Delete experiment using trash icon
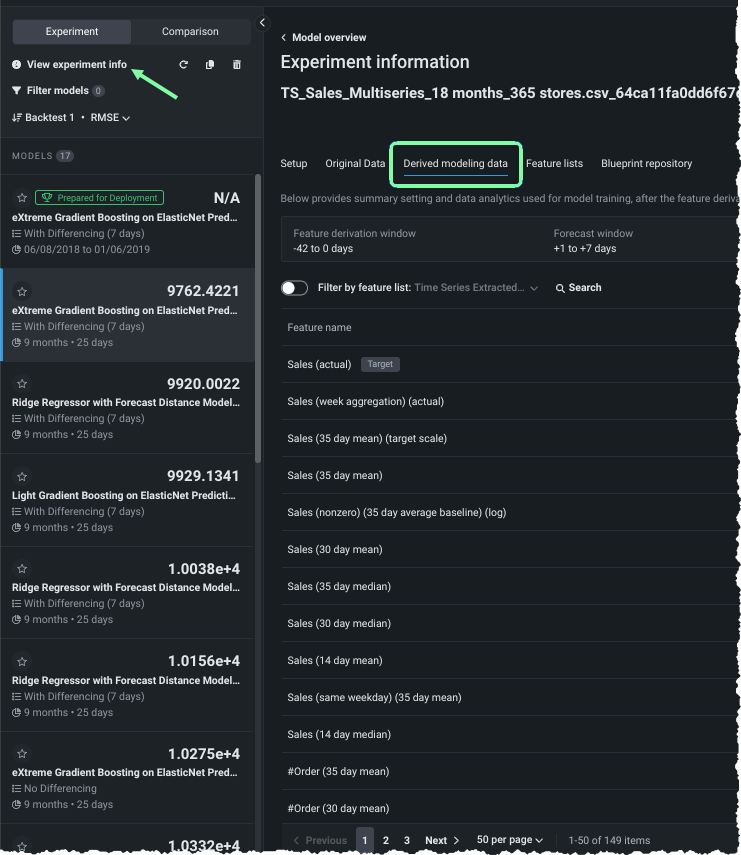The height and width of the screenshot is (855, 741). click(x=237, y=65)
